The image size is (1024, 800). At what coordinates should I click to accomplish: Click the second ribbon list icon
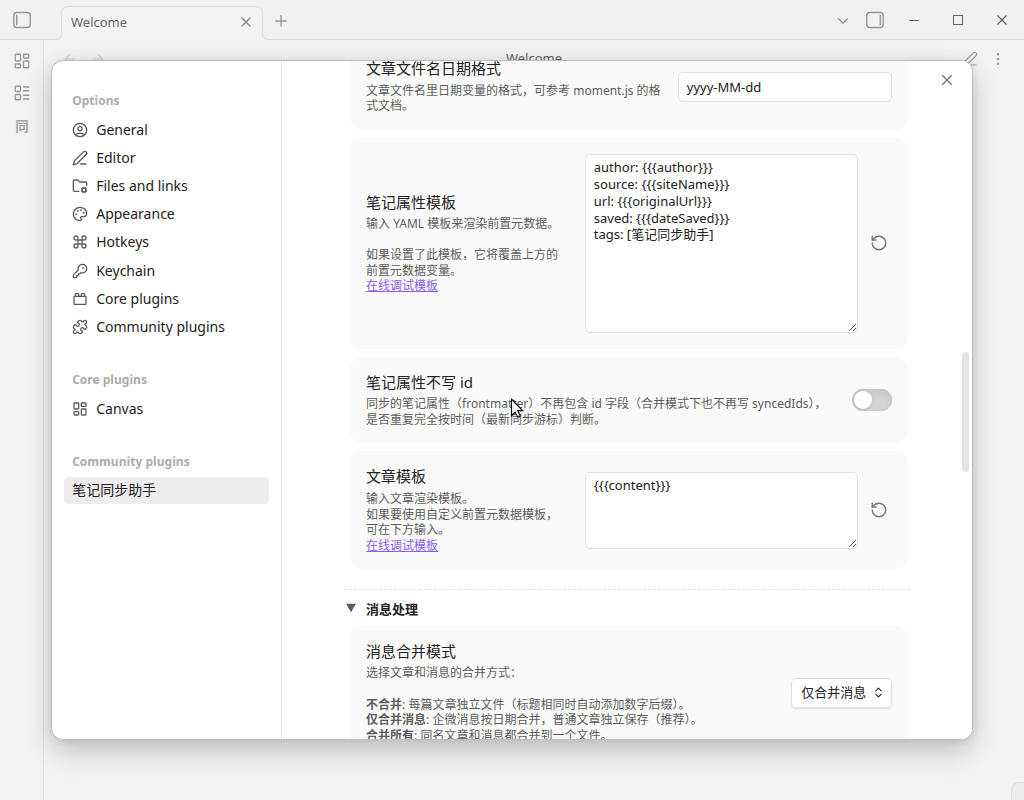click(22, 93)
